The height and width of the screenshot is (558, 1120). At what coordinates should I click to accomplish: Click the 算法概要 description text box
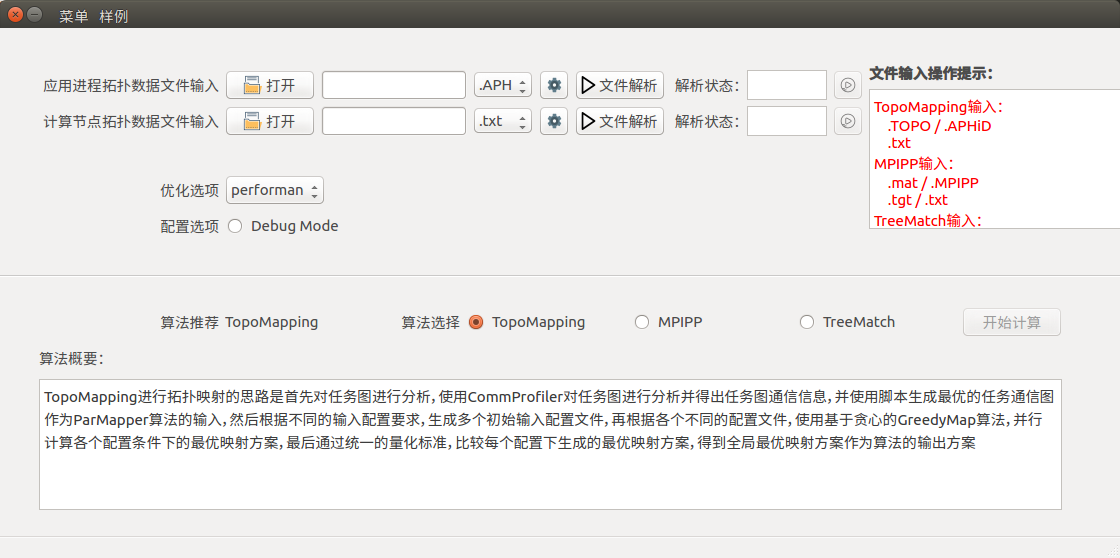point(550,444)
